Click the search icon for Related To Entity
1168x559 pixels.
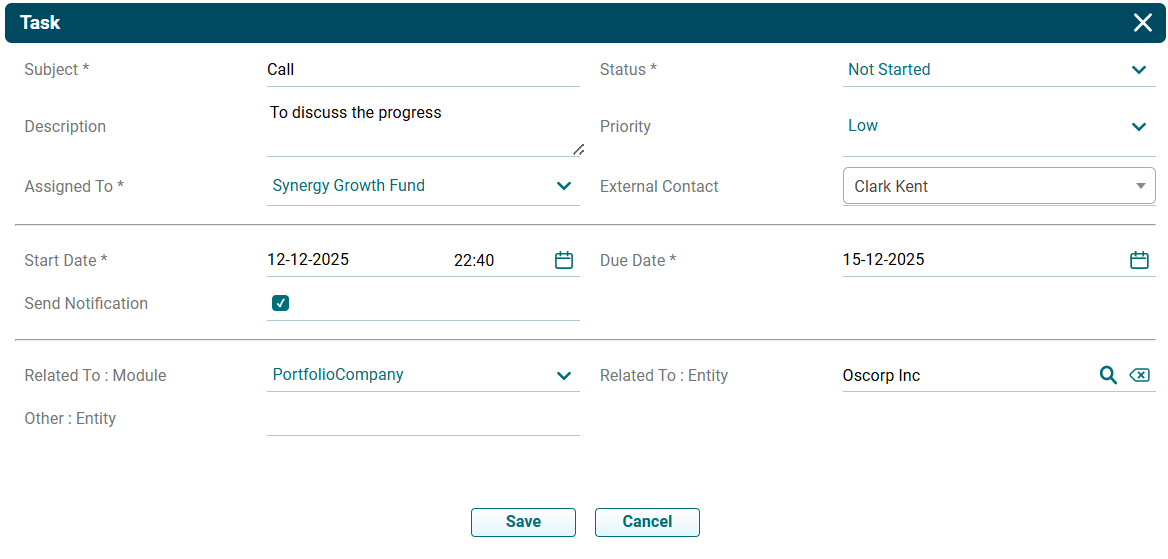(x=1108, y=375)
